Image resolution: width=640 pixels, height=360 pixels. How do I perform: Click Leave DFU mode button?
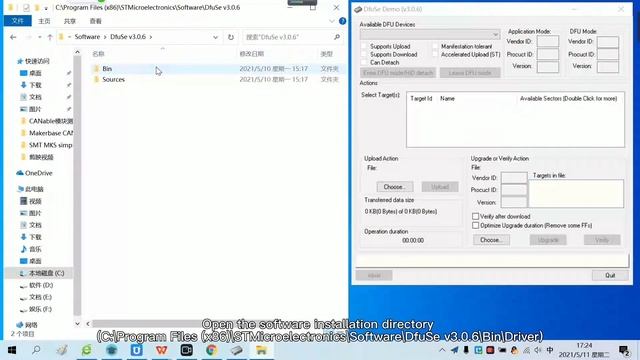click(470, 73)
